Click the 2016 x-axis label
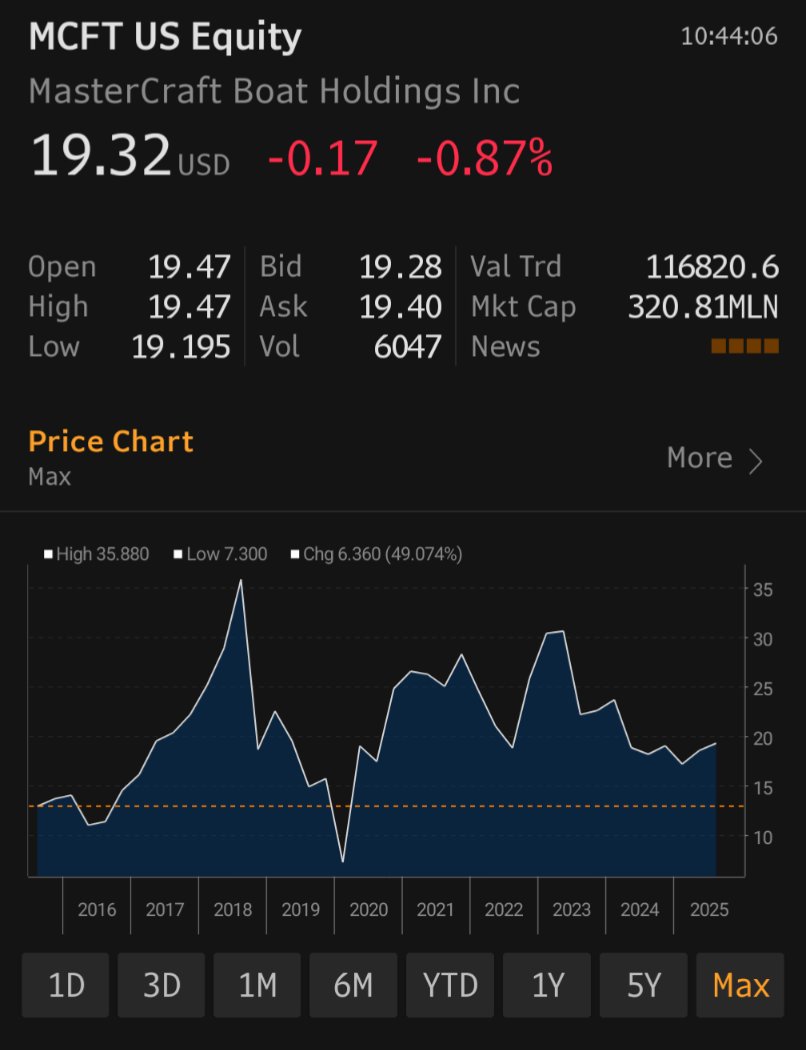 (x=96, y=909)
